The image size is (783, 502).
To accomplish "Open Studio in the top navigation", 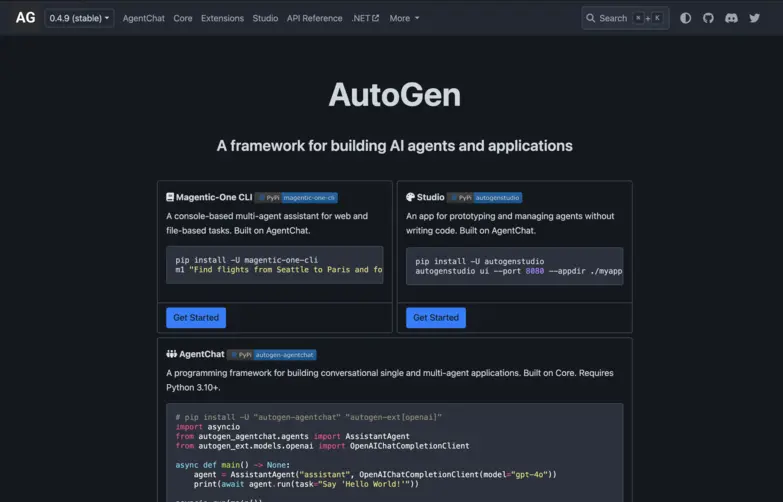I will 265,18.
